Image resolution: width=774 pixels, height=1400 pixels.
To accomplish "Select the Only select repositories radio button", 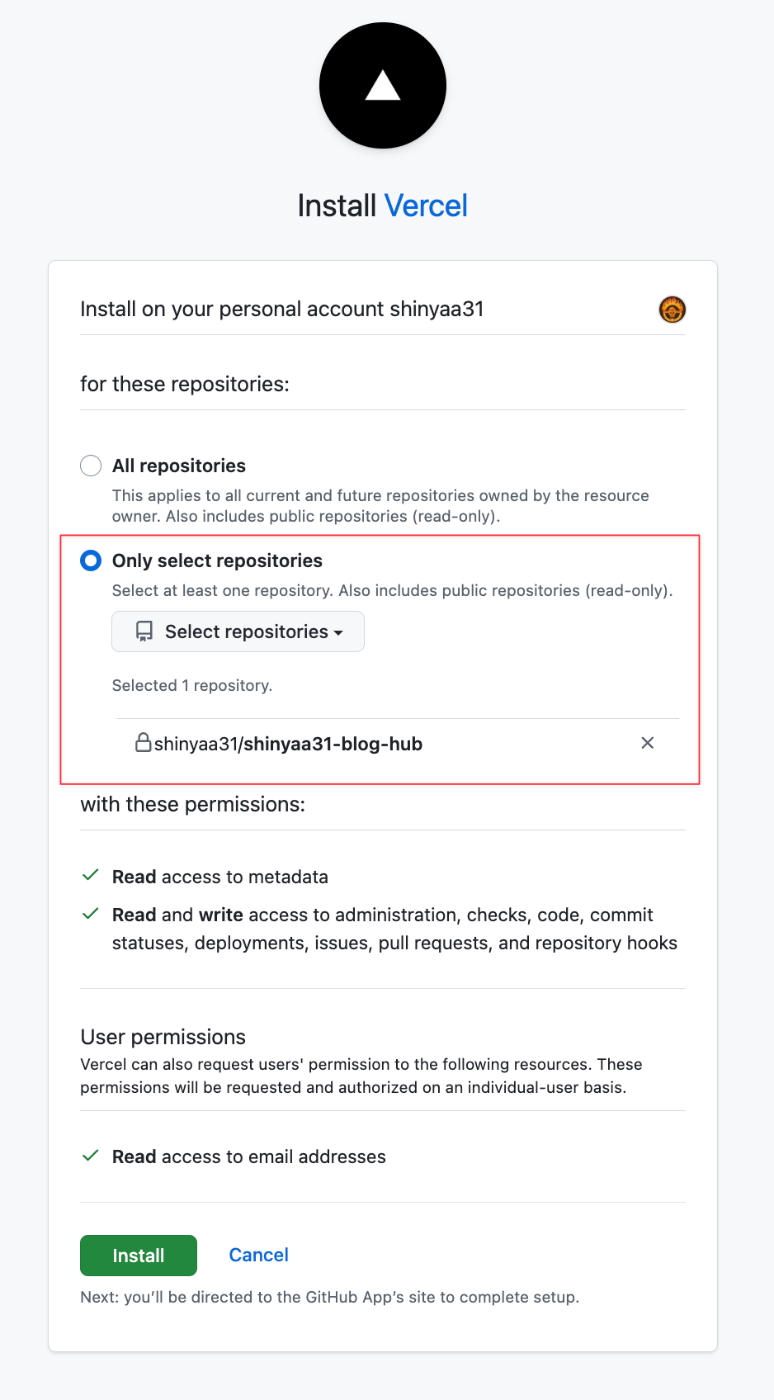I will click(91, 561).
